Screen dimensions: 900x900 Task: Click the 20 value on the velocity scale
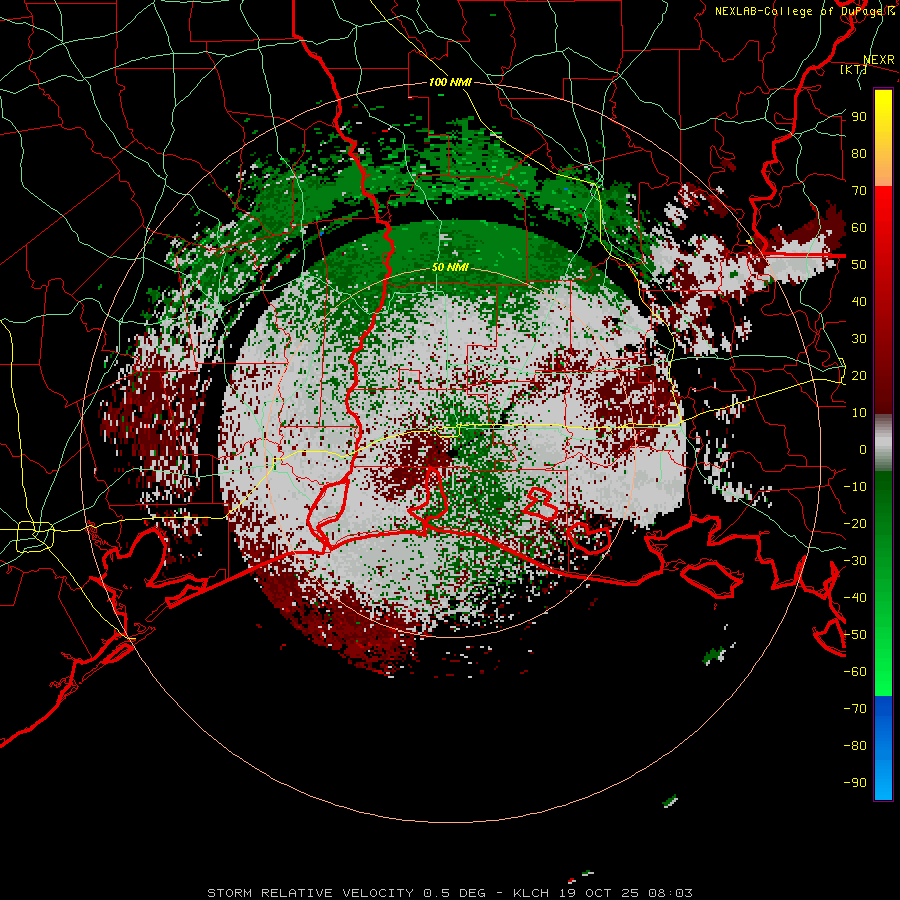pyautogui.click(x=859, y=376)
